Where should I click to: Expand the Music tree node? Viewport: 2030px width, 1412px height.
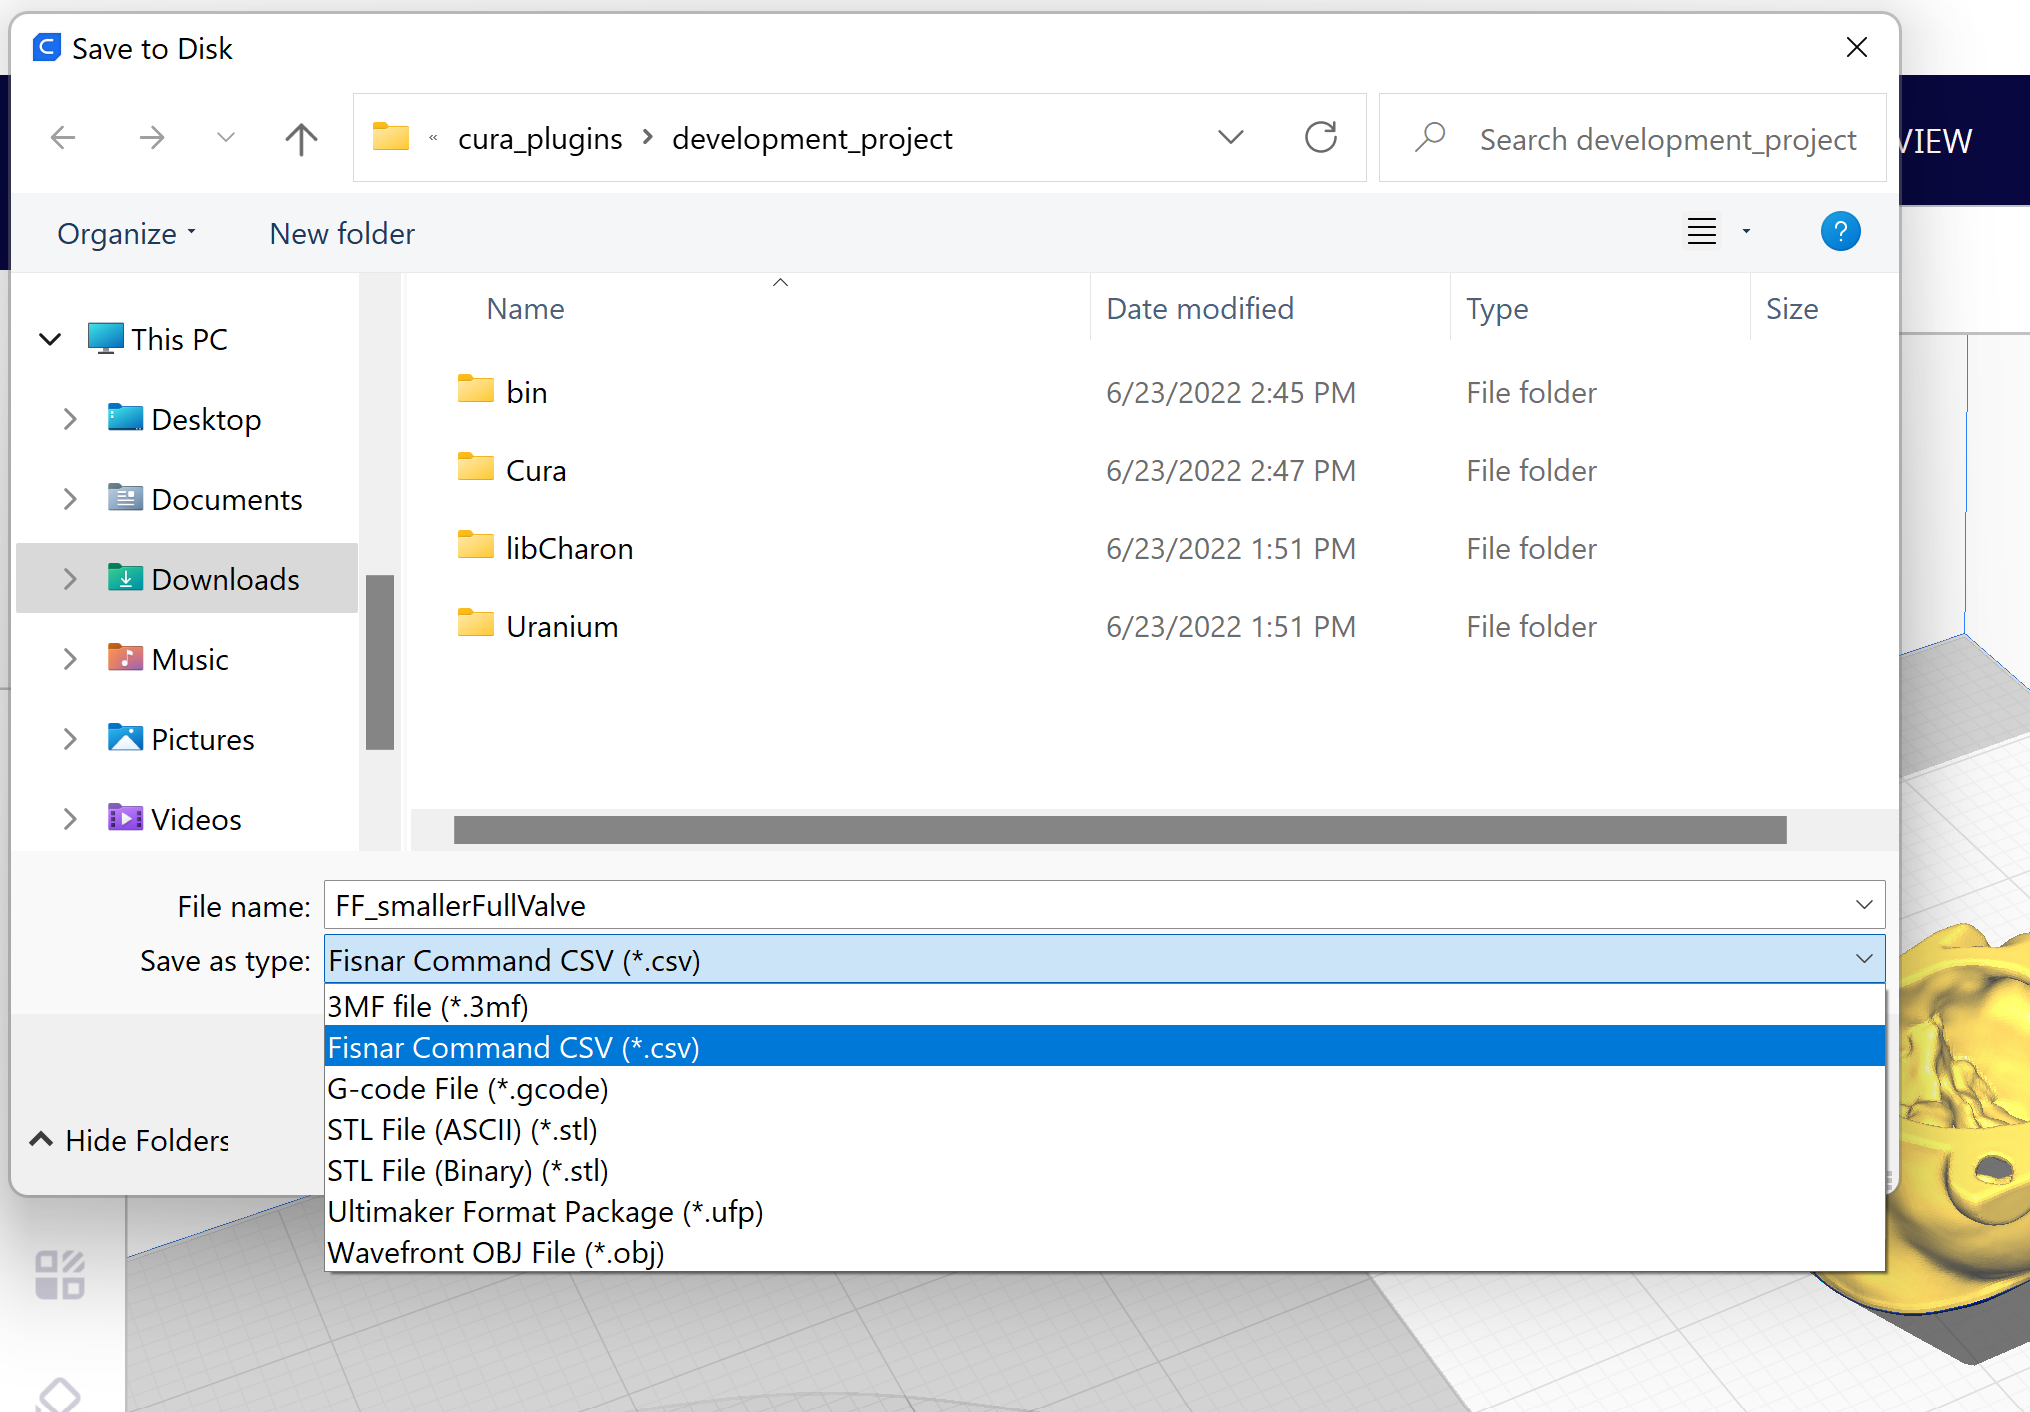point(69,659)
